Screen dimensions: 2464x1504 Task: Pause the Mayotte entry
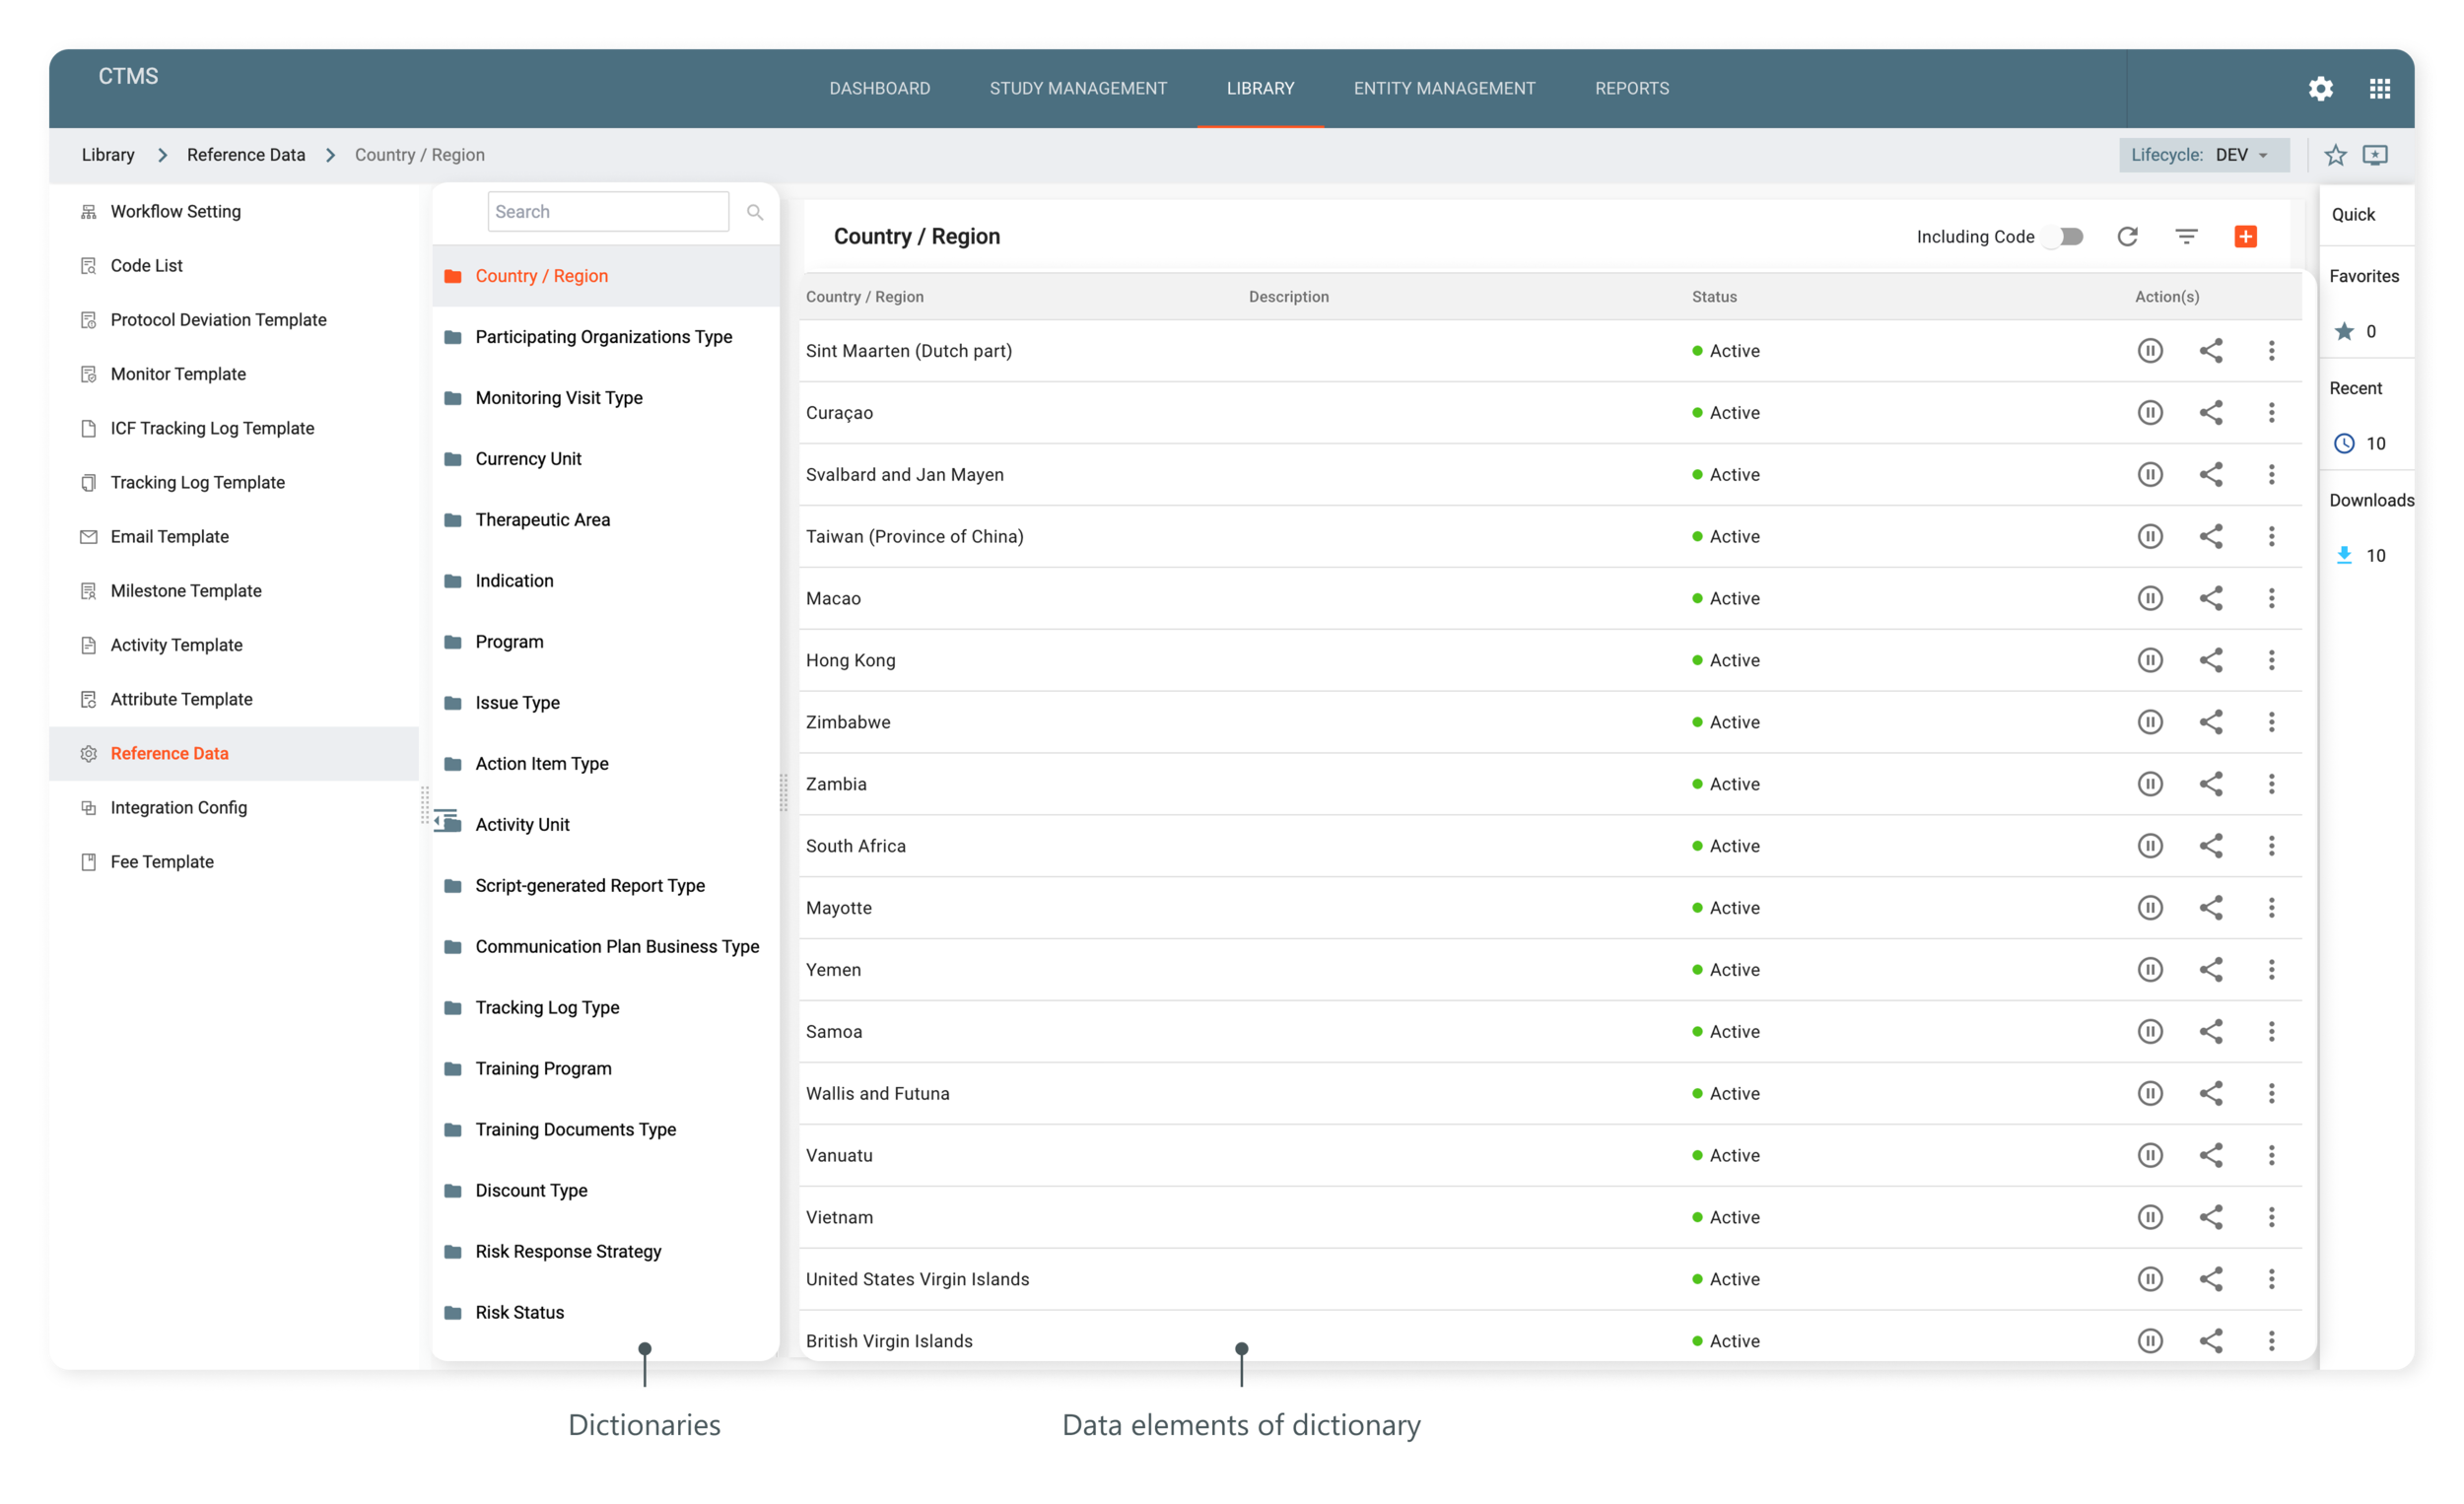2150,909
